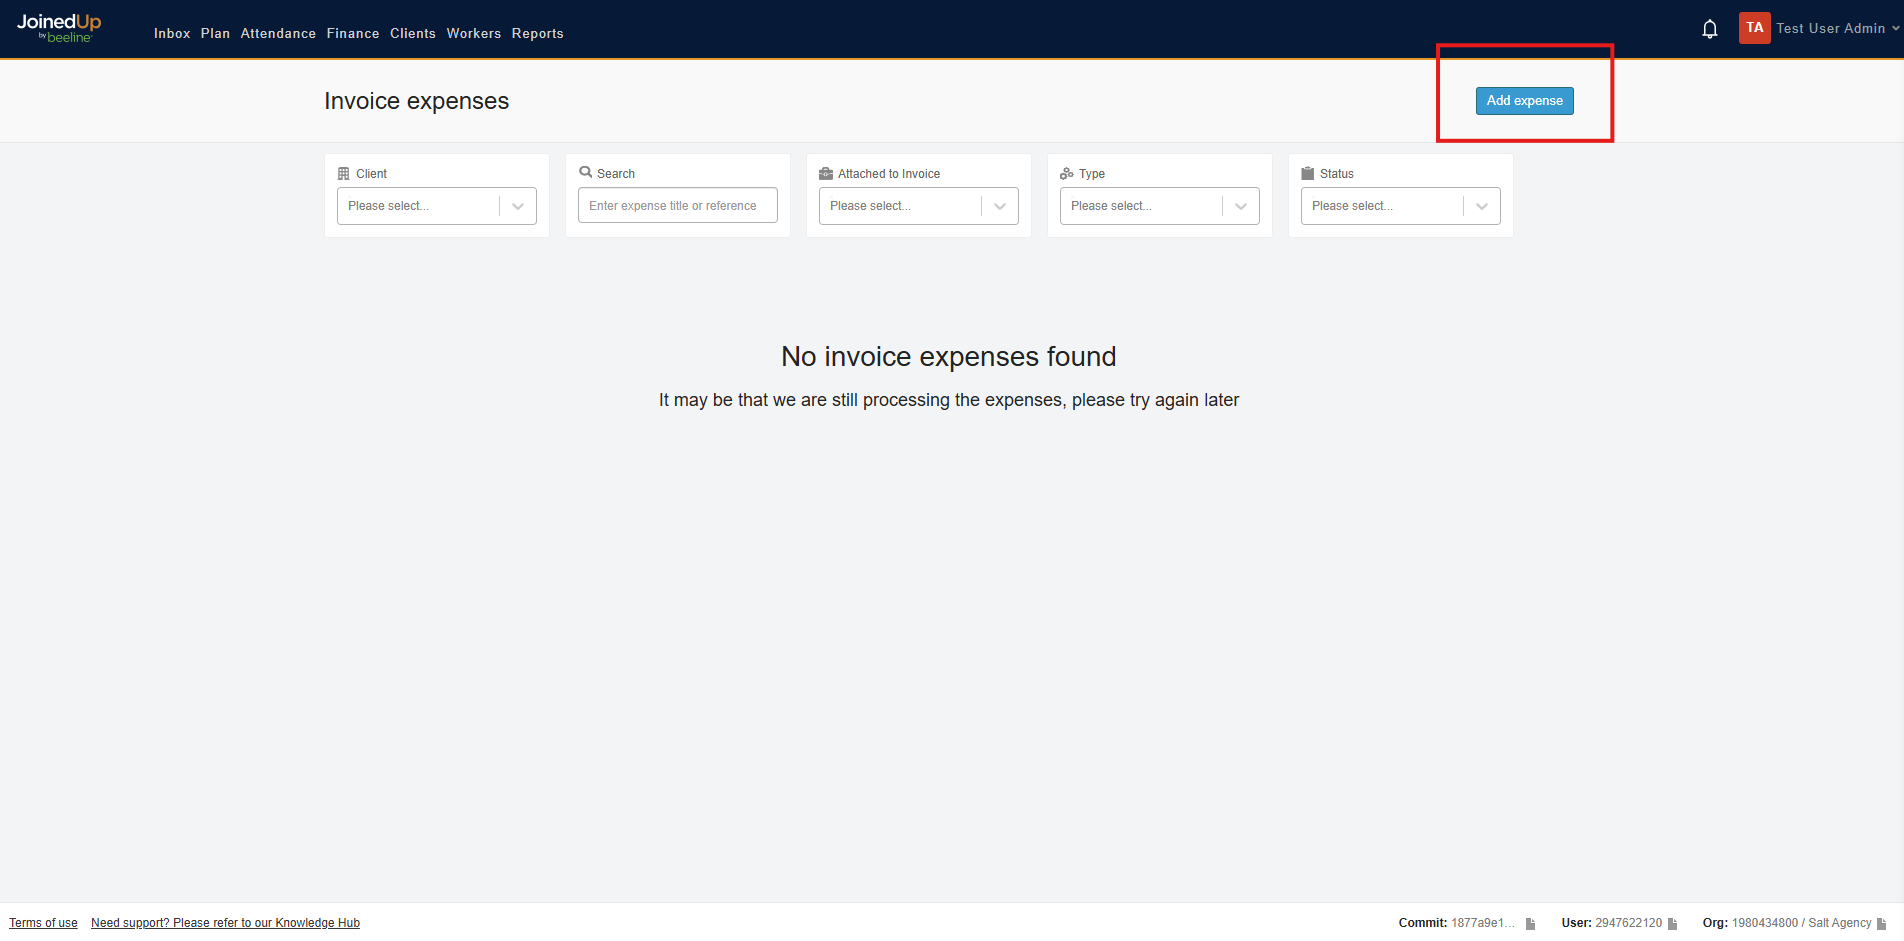Click the grid icon beside Client
This screenshot has height=941, width=1904.
pyautogui.click(x=342, y=173)
